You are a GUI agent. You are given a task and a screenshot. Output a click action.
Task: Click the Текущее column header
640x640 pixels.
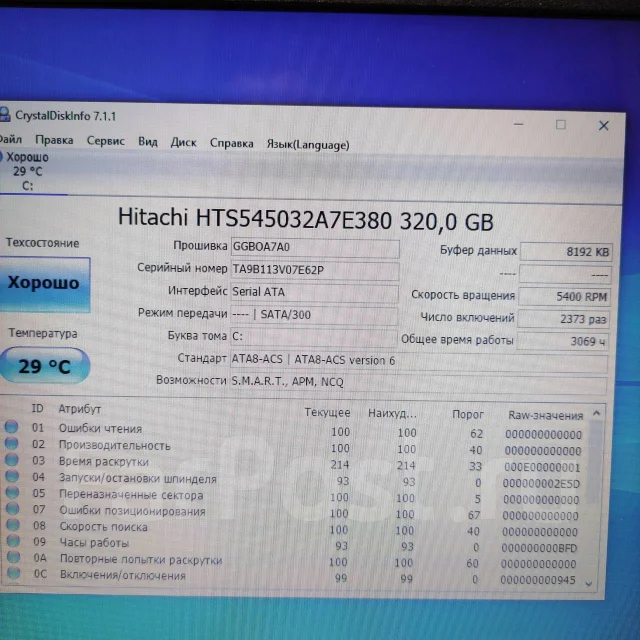pyautogui.click(x=327, y=413)
